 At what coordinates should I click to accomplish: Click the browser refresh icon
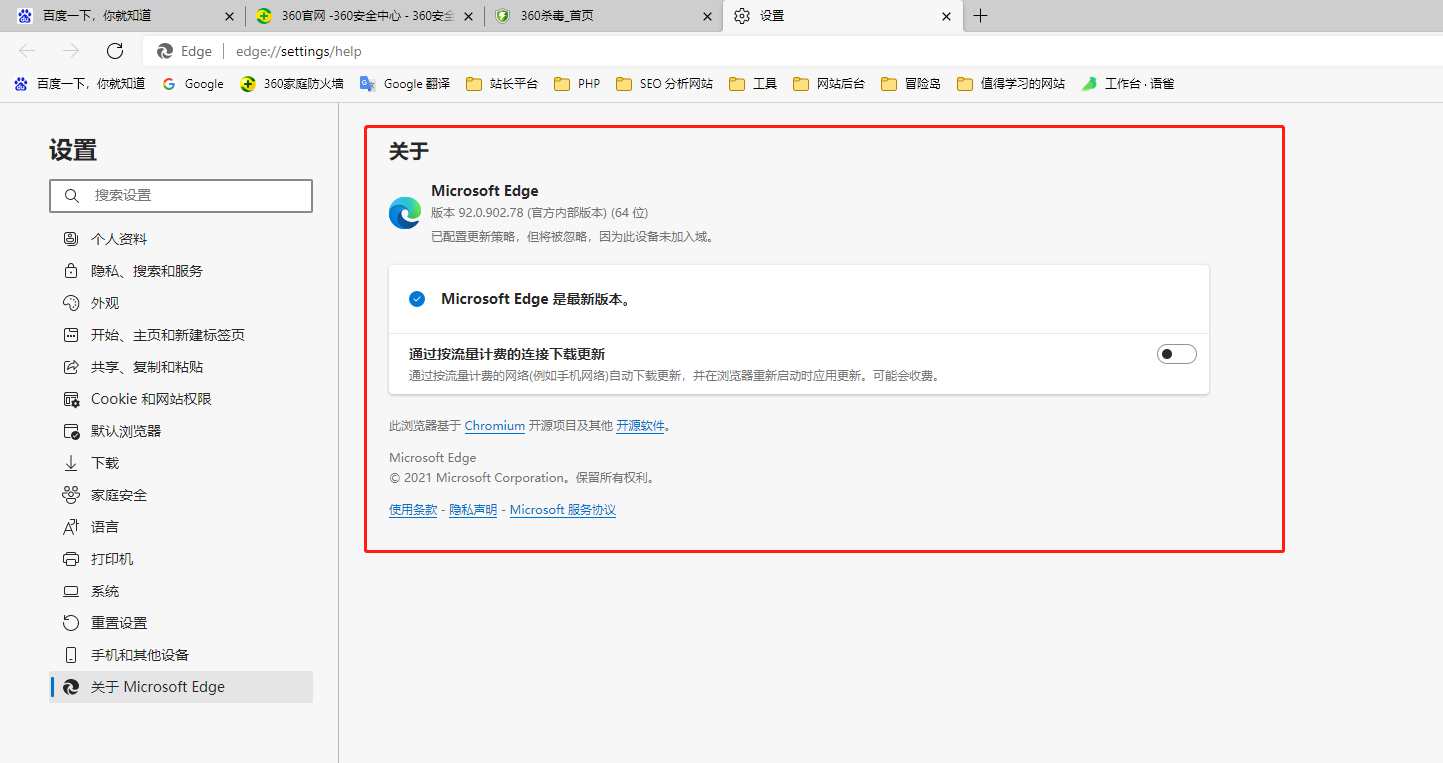click(115, 51)
